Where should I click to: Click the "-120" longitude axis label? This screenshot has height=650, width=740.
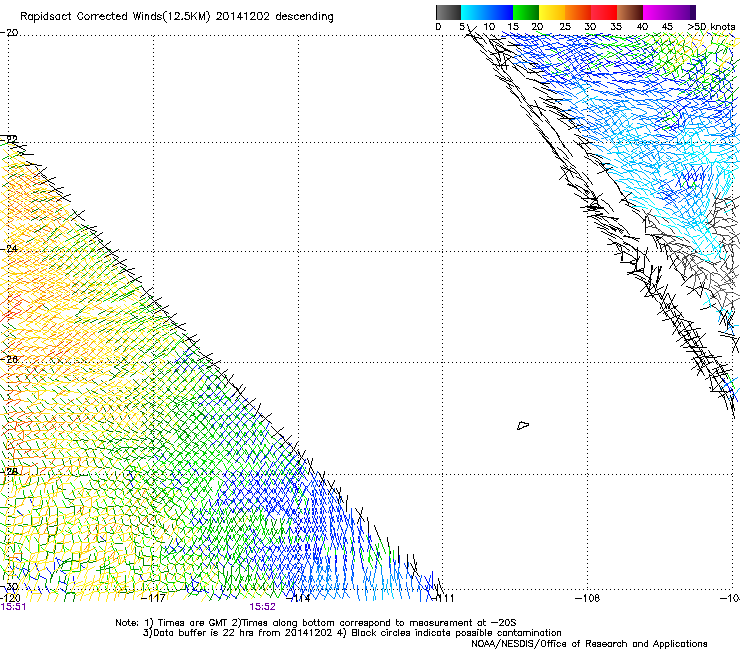pos(10,598)
